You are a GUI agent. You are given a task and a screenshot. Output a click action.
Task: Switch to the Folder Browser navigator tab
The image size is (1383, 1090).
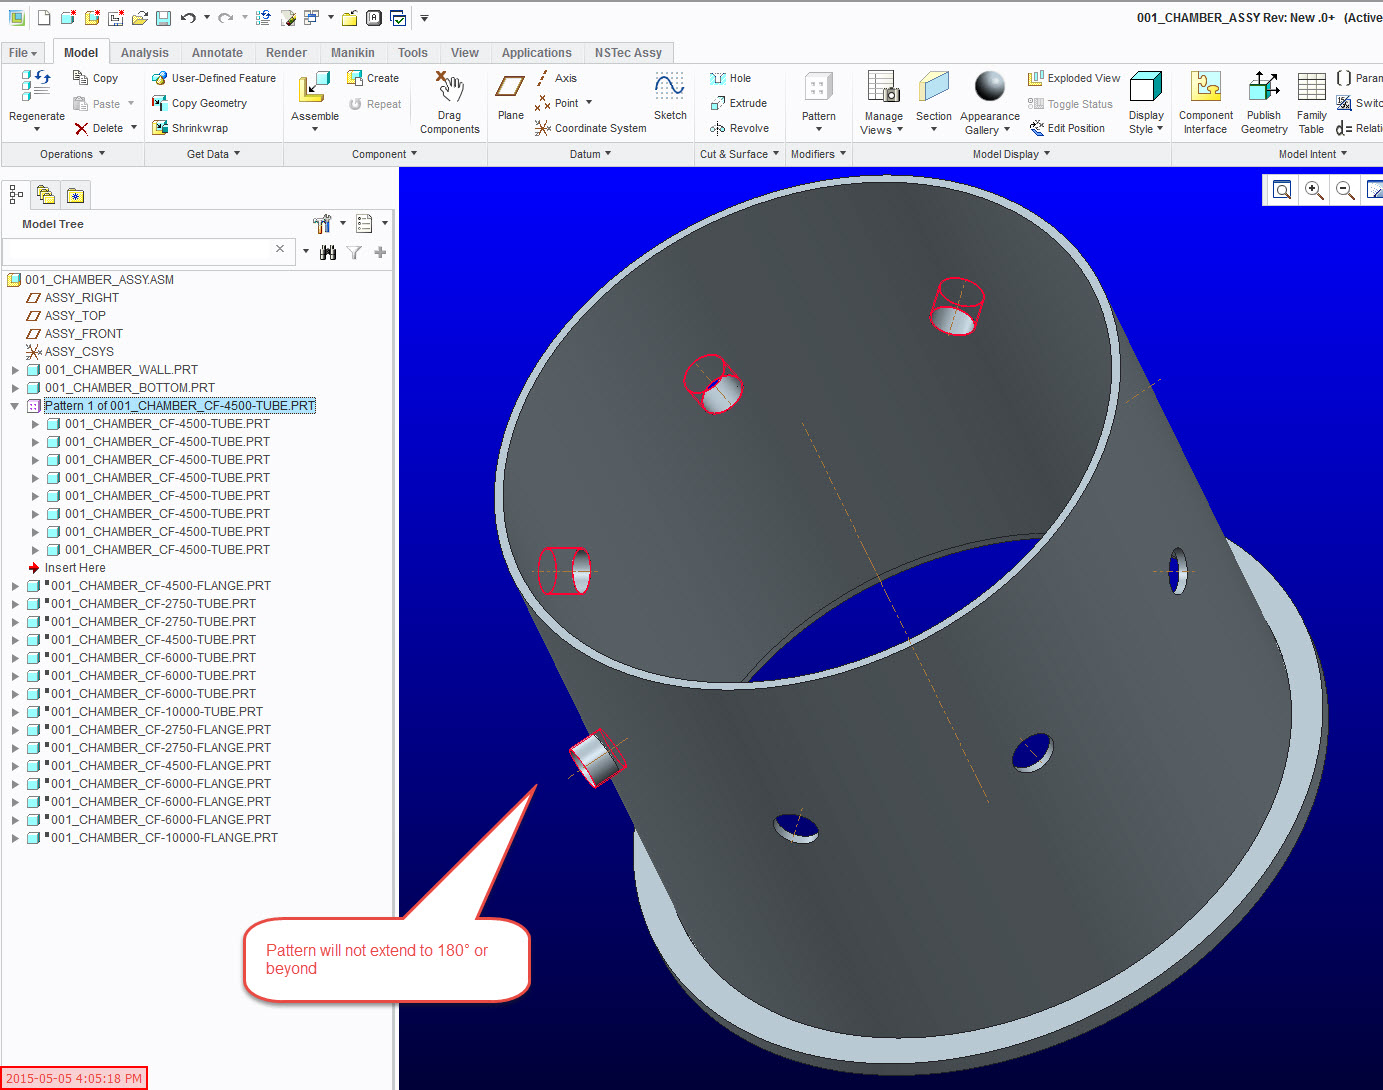[46, 195]
